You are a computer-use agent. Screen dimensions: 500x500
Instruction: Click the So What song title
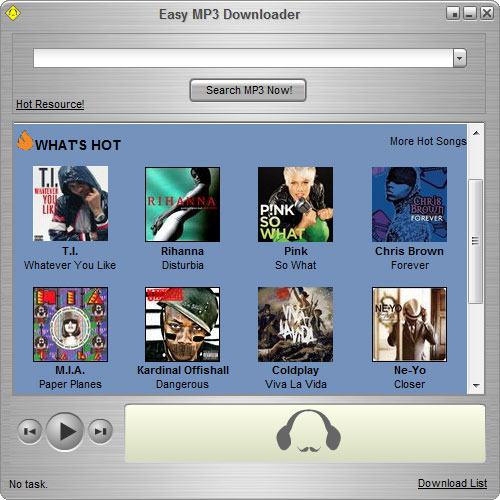296,265
